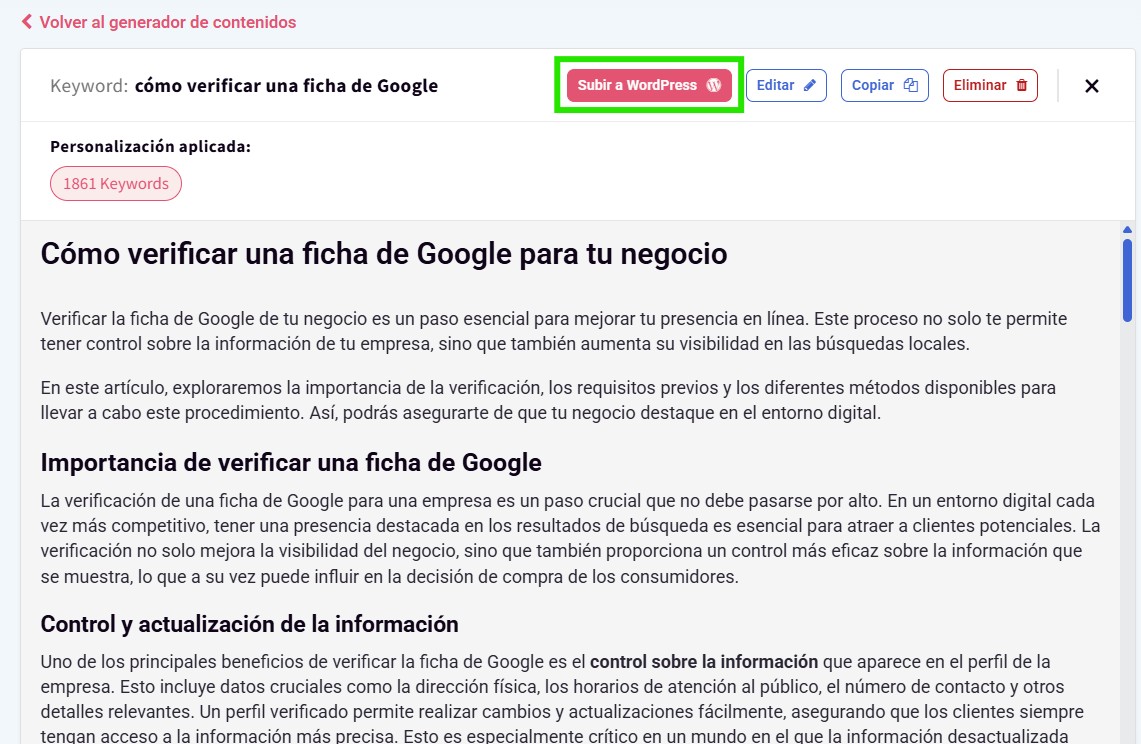Close the article panel with X
Screen dimensions: 1141x744
(x=1092, y=86)
